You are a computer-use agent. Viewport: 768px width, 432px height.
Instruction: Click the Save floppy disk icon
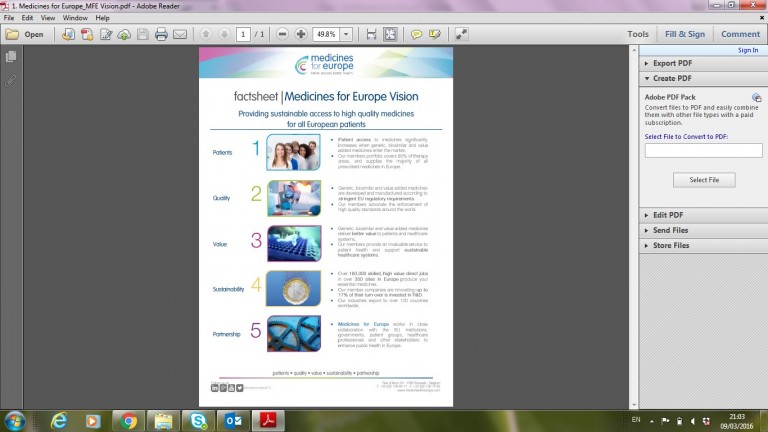click(143, 34)
